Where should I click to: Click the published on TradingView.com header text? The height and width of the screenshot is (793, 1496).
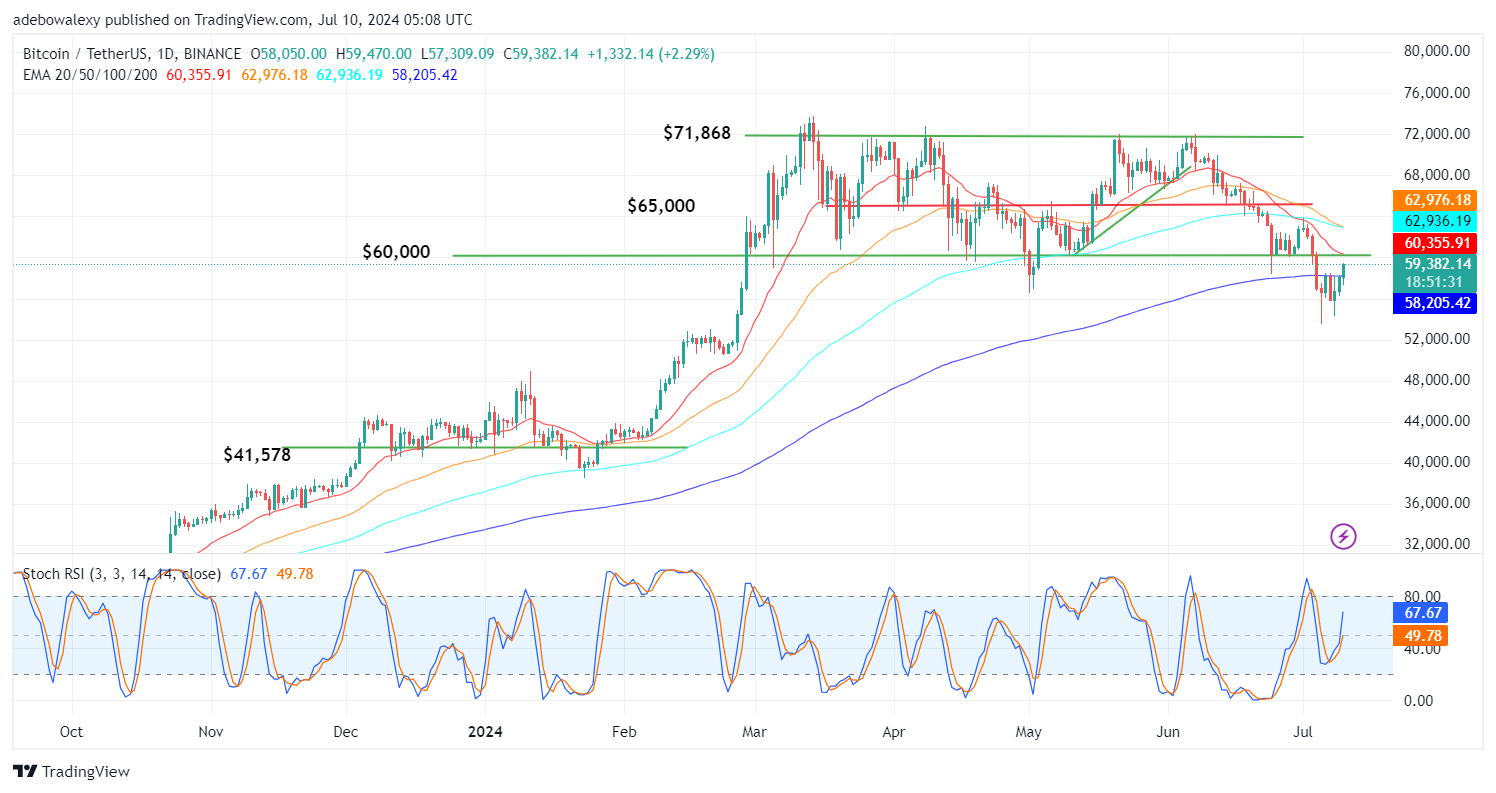243,20
